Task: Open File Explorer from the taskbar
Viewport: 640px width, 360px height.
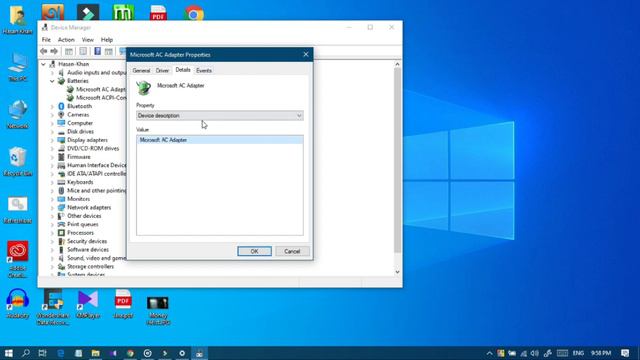Action: (96, 353)
